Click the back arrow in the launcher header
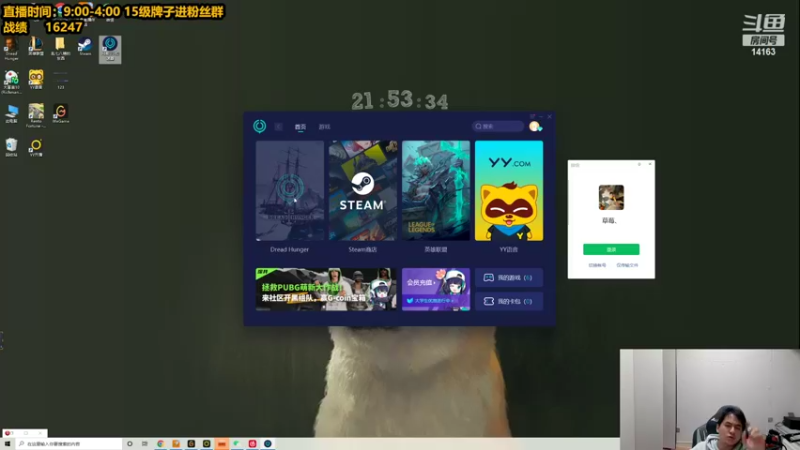 coord(279,127)
